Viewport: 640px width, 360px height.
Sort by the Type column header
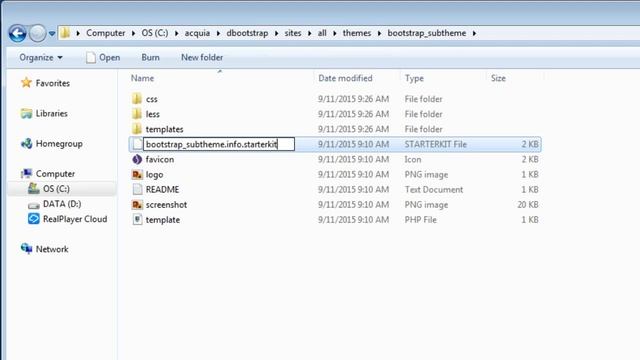414,78
